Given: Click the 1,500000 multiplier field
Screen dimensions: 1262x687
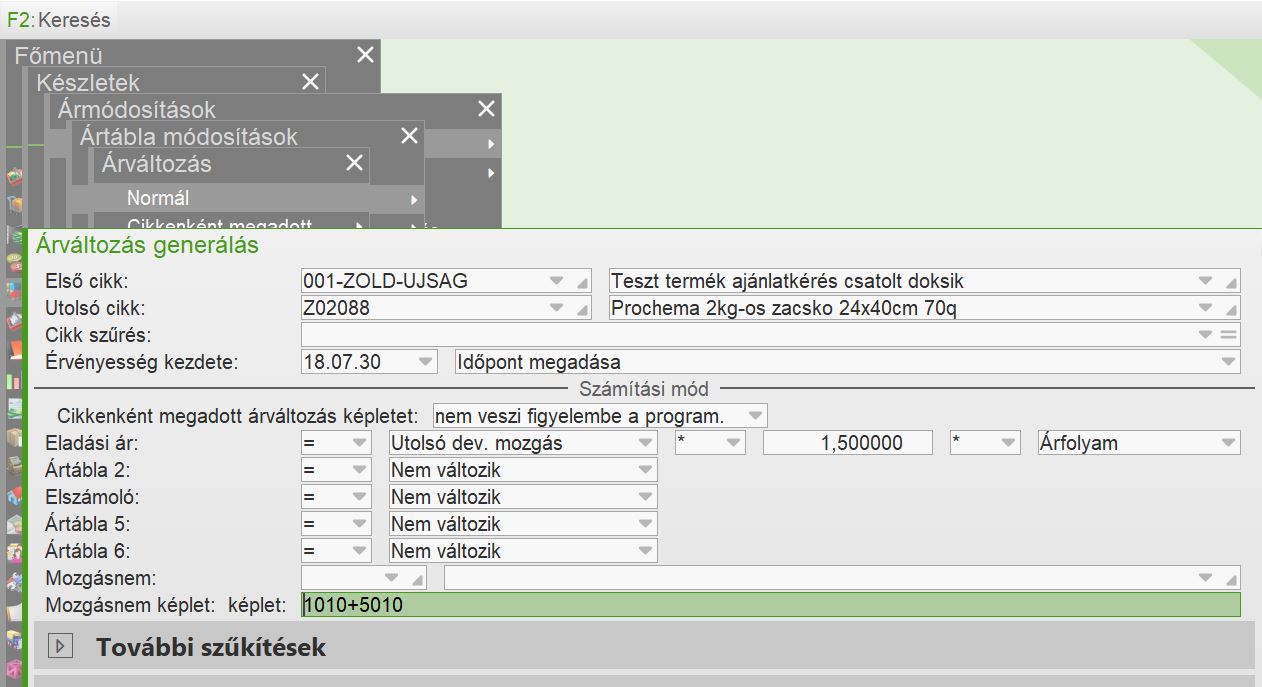Looking at the screenshot, I should coord(848,443).
